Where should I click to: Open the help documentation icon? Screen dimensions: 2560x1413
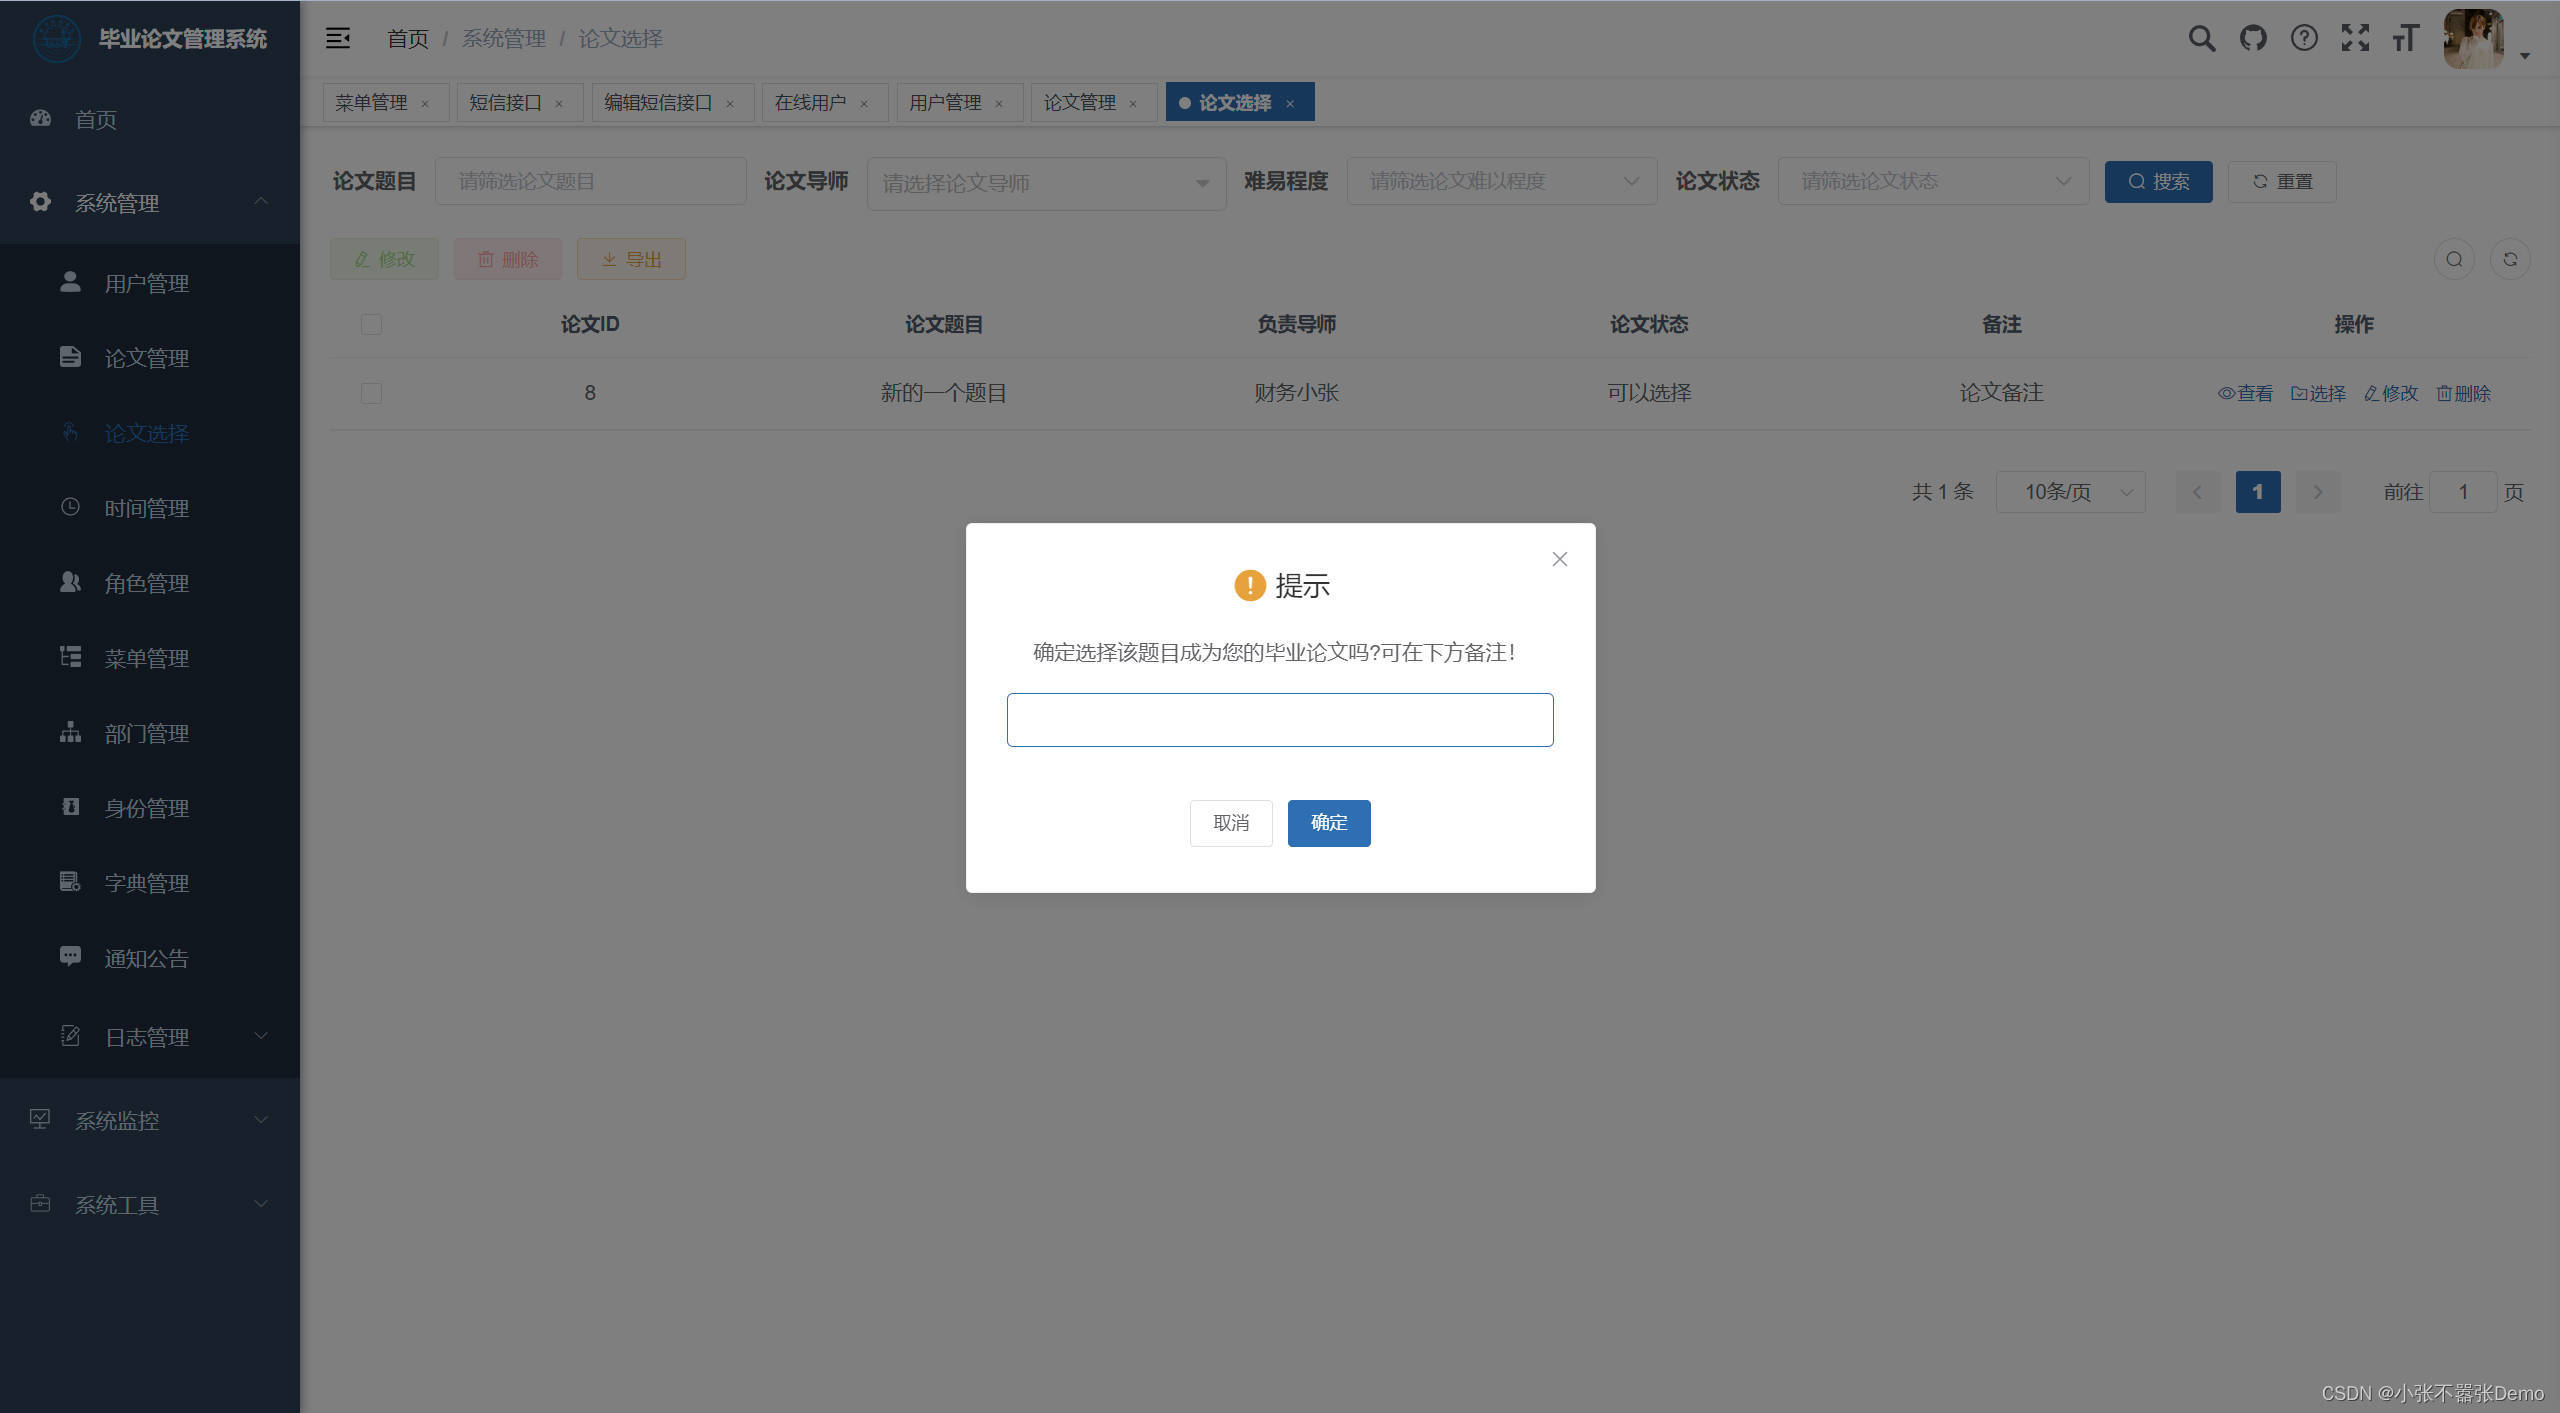click(x=2304, y=38)
